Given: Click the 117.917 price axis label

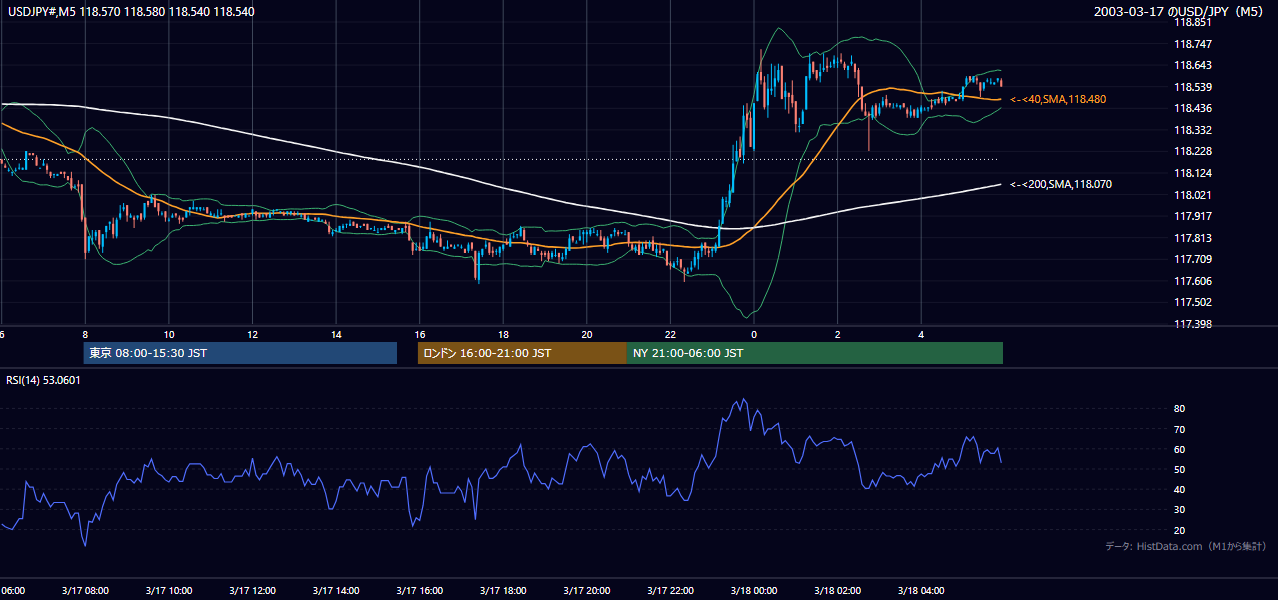Looking at the screenshot, I should tap(1194, 216).
